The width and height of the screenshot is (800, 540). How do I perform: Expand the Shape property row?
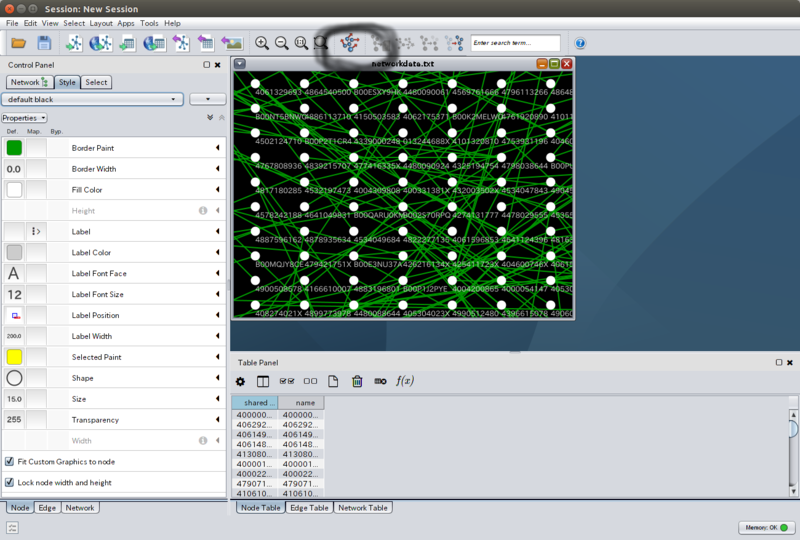[218, 378]
